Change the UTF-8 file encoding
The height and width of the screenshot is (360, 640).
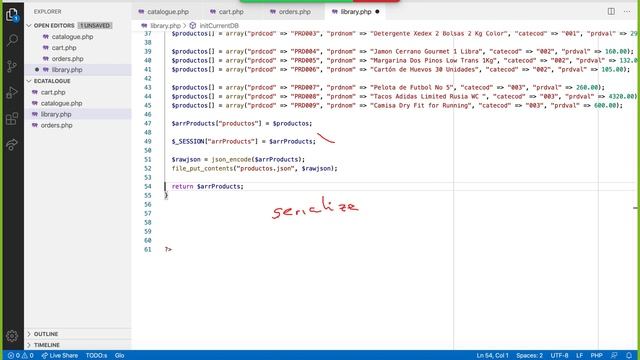pyautogui.click(x=559, y=356)
